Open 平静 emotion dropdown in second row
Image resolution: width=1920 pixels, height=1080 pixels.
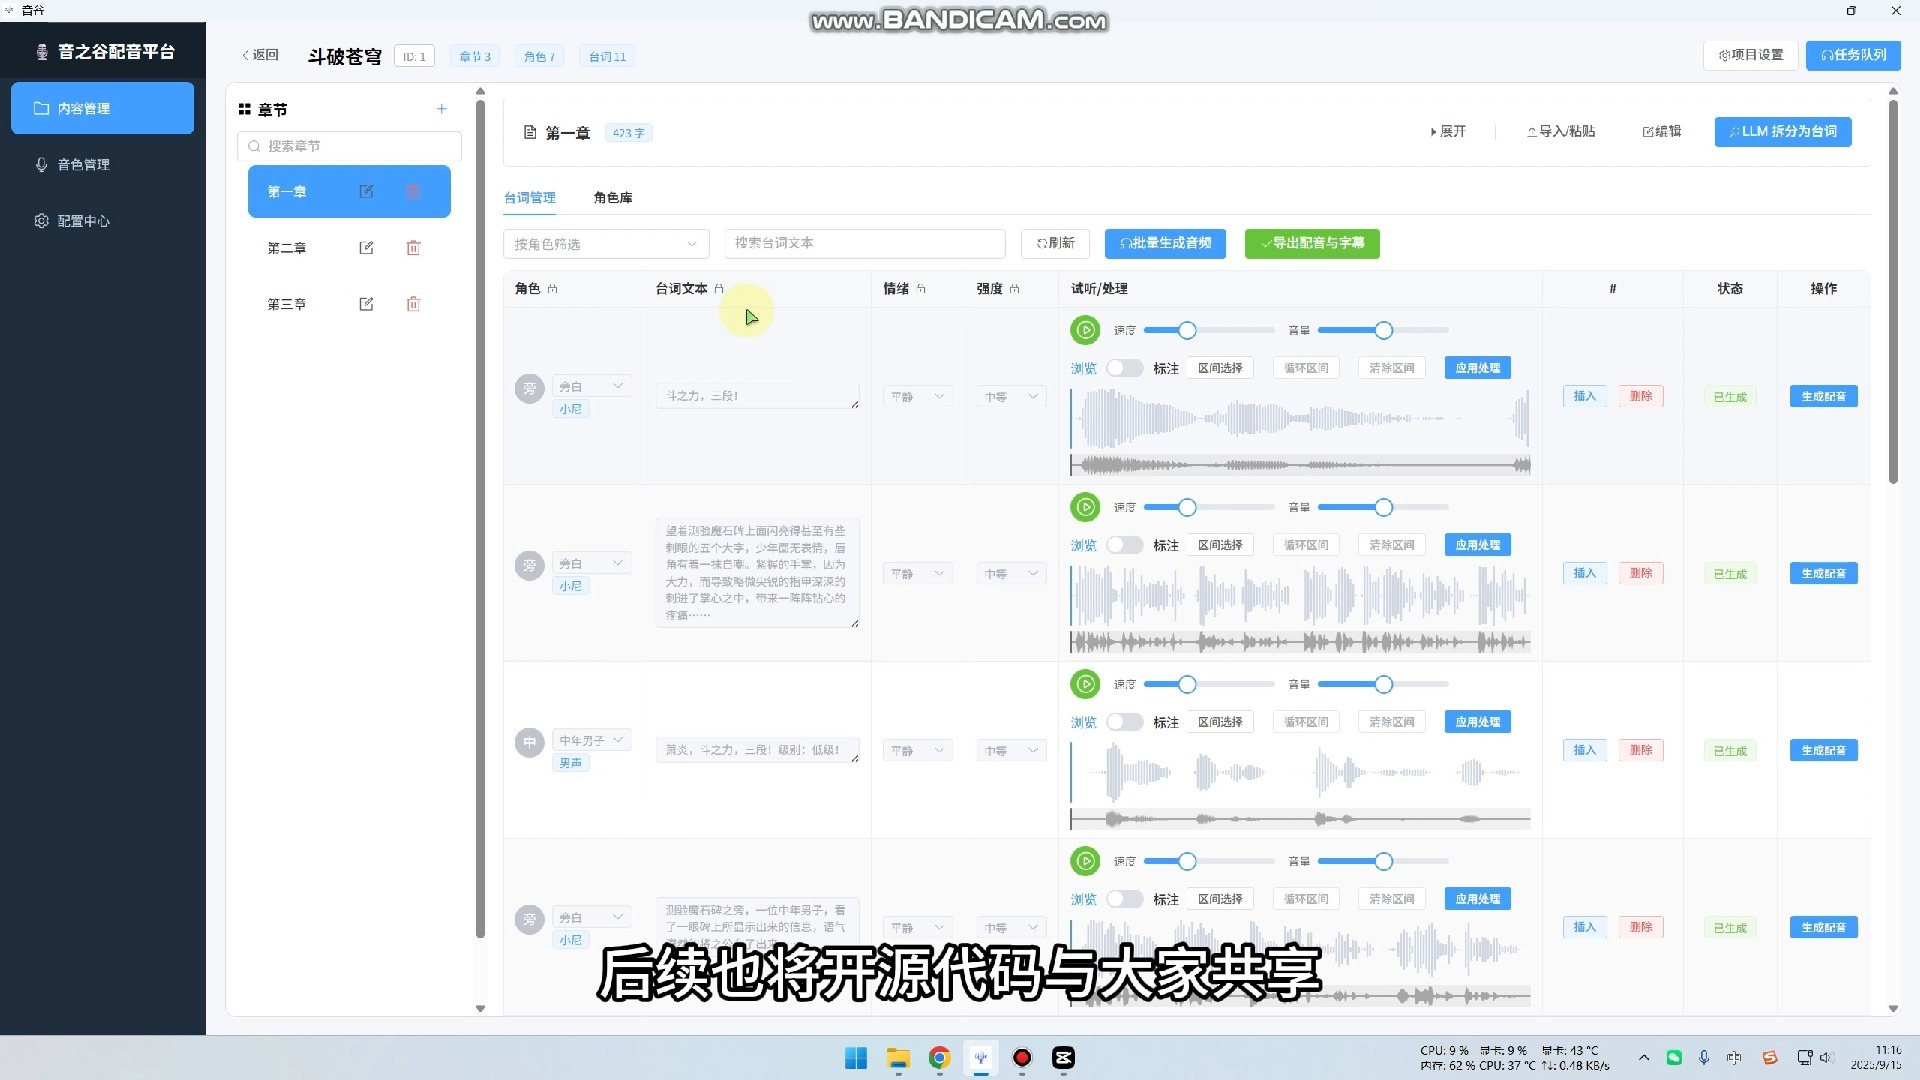[x=917, y=574]
